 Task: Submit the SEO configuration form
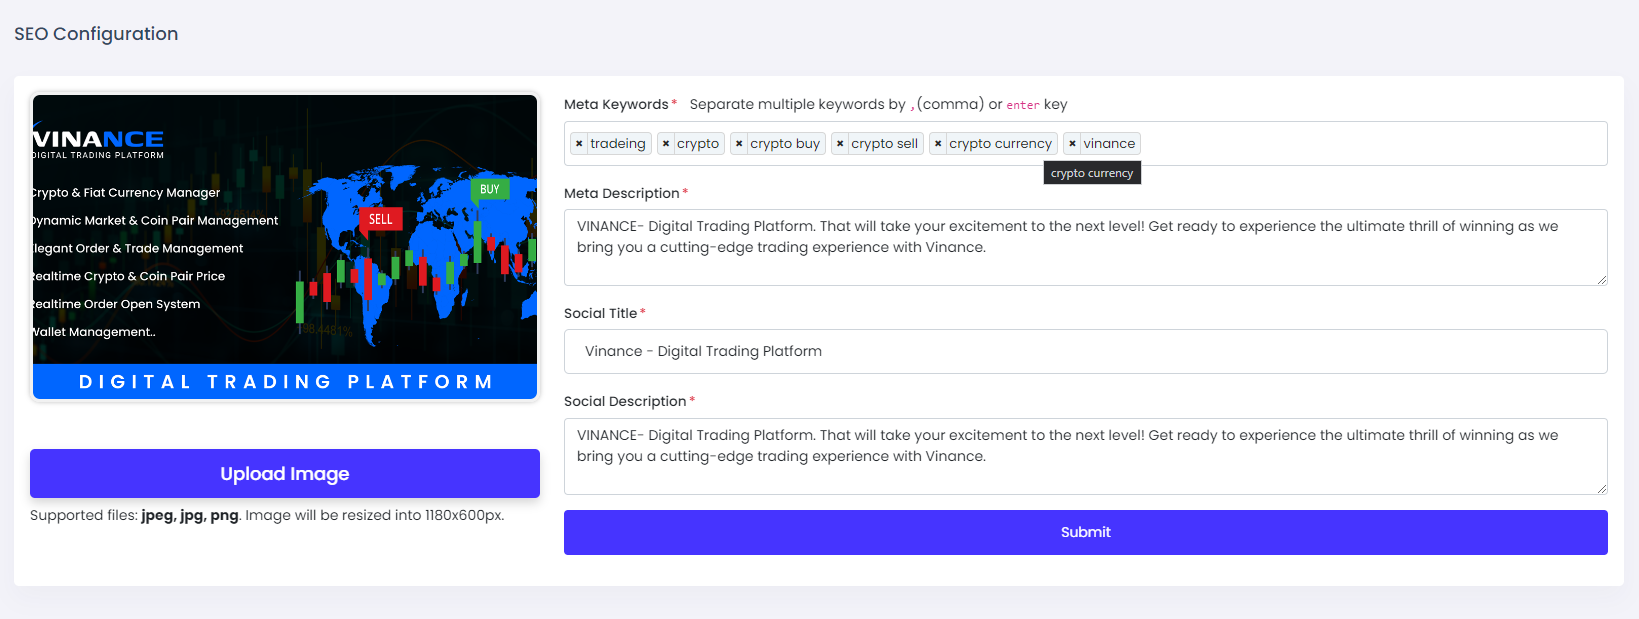click(x=1085, y=532)
